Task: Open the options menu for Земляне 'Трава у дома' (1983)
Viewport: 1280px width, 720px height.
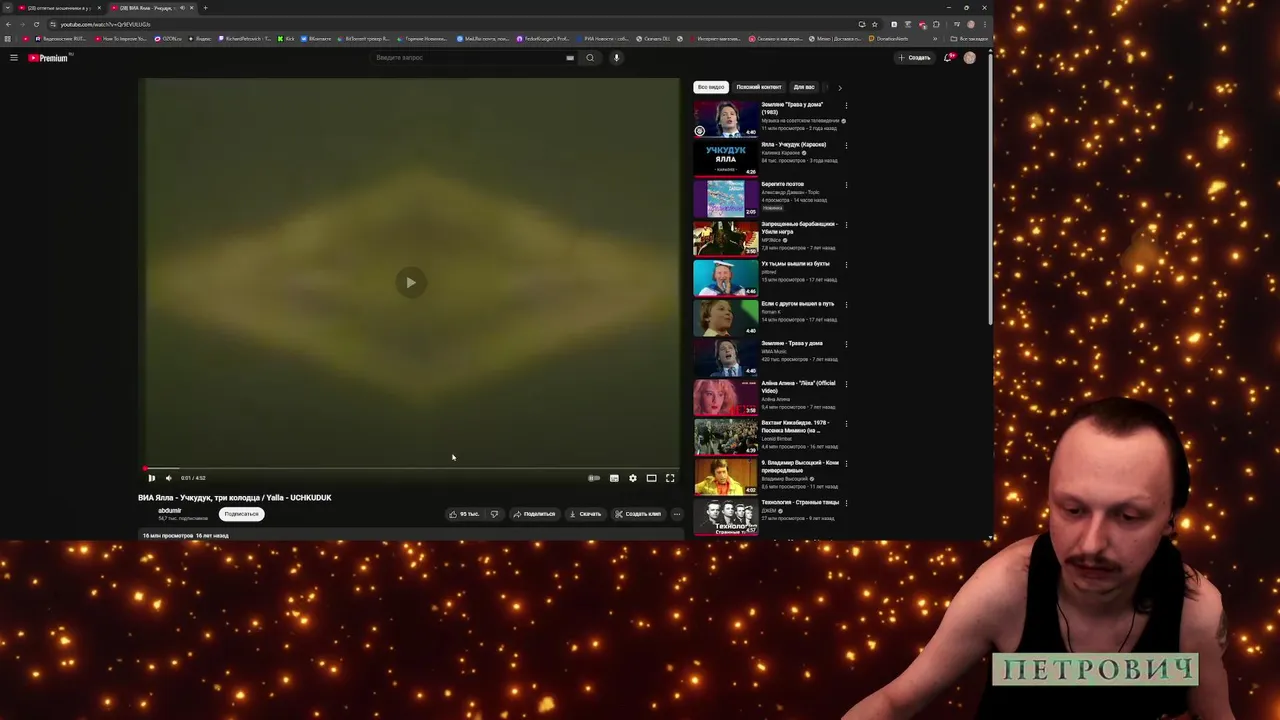Action: (846, 105)
